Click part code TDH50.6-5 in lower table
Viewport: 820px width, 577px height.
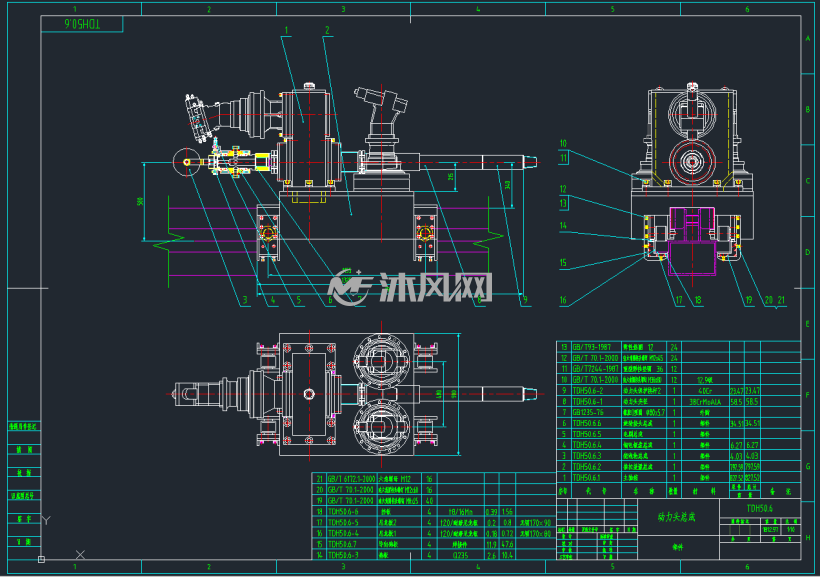tap(343, 523)
